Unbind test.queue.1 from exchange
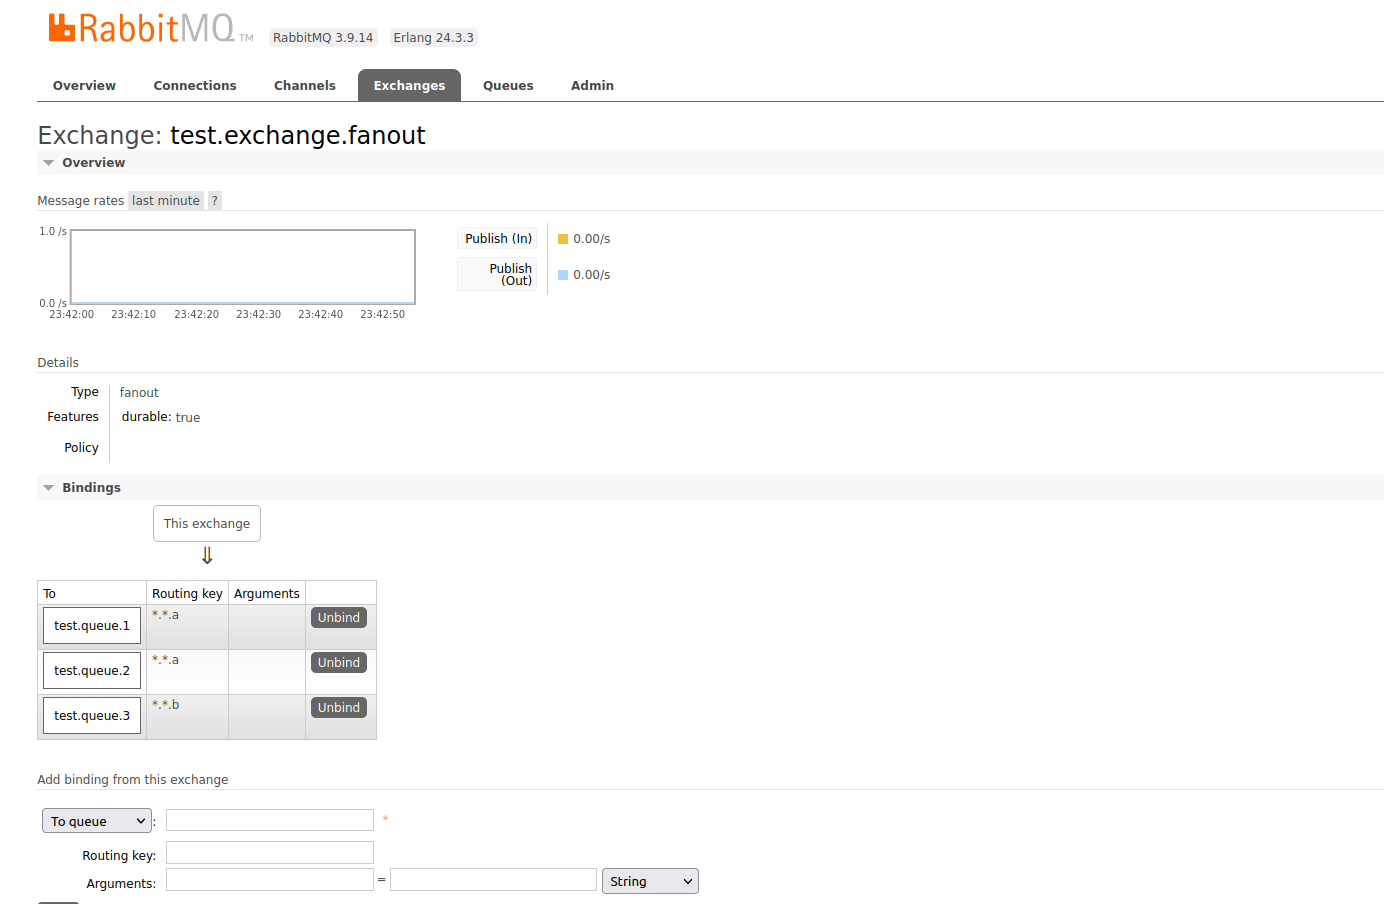 pyautogui.click(x=339, y=618)
